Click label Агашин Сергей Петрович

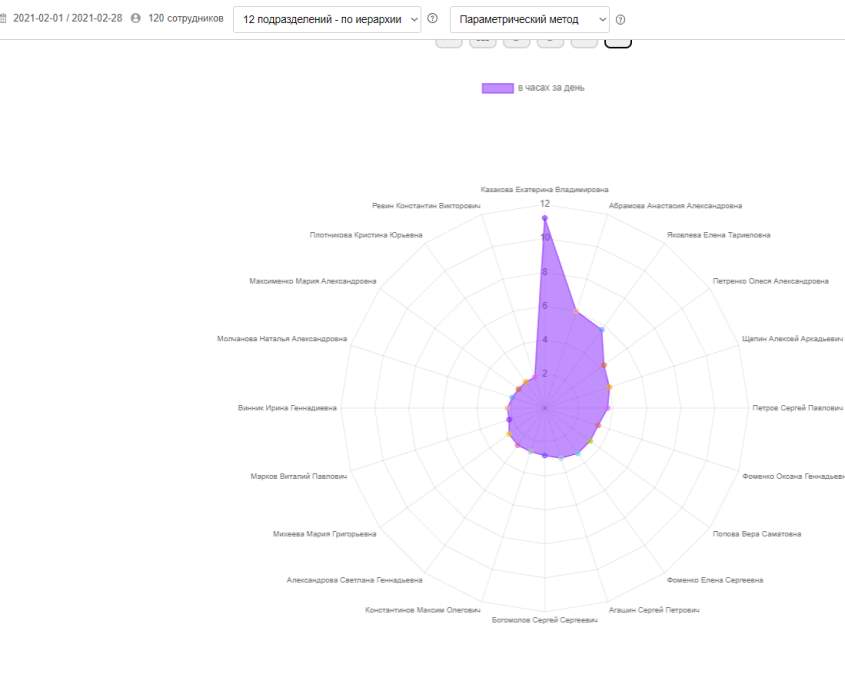click(654, 610)
